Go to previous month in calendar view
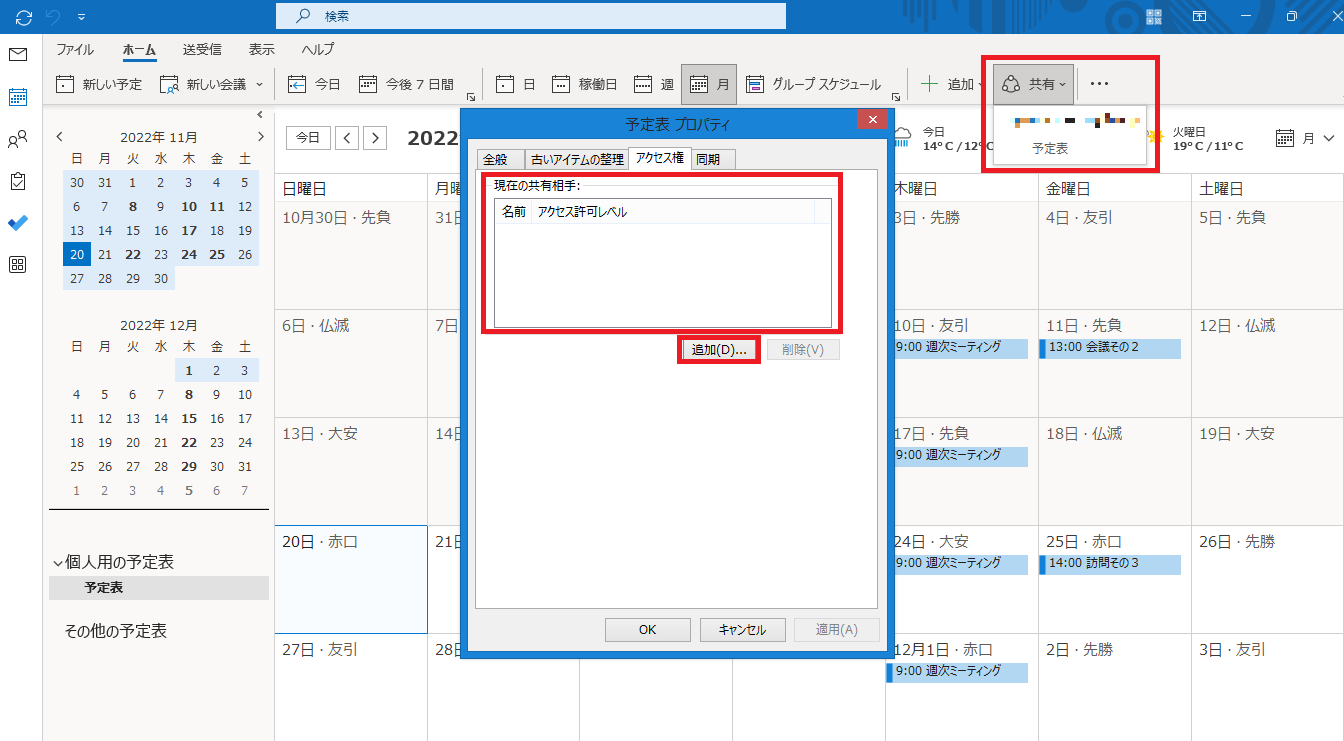This screenshot has width=1344, height=741. coord(347,138)
